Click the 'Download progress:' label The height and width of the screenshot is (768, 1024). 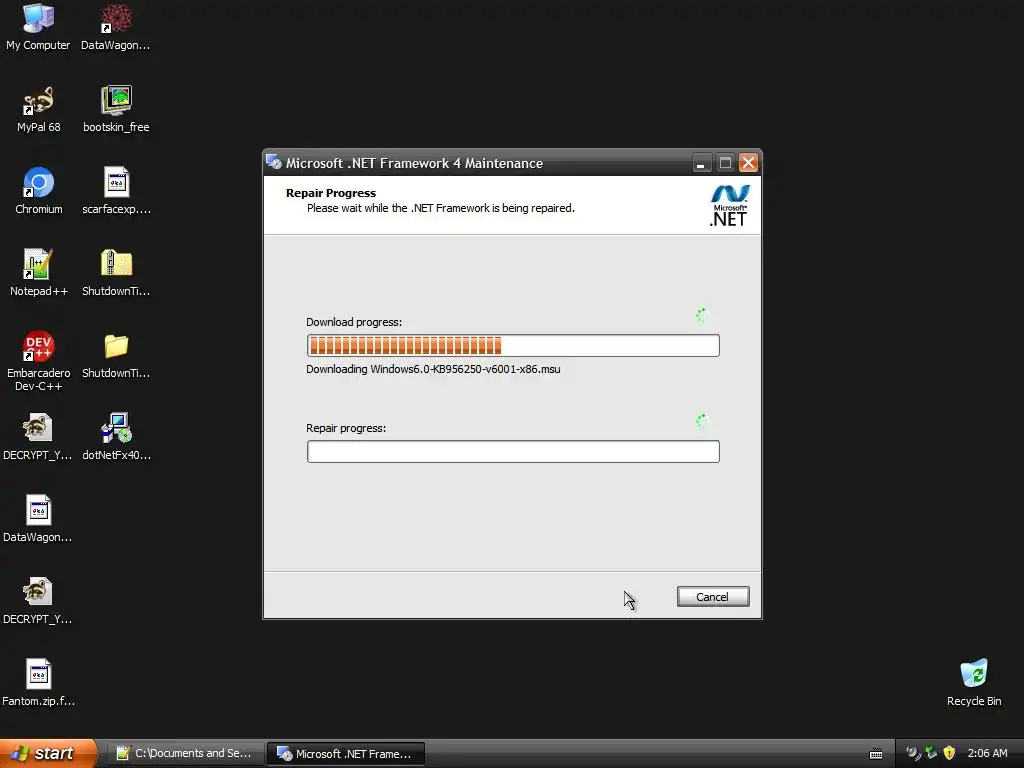coord(354,322)
